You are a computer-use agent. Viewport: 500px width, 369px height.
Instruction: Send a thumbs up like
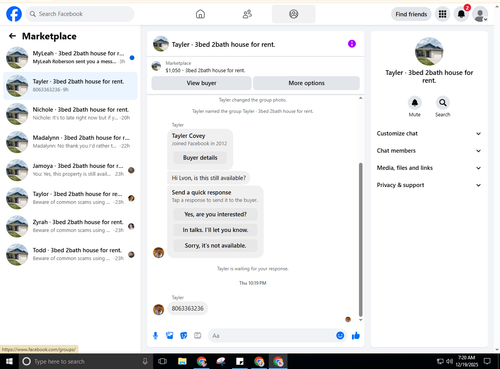coord(356,336)
